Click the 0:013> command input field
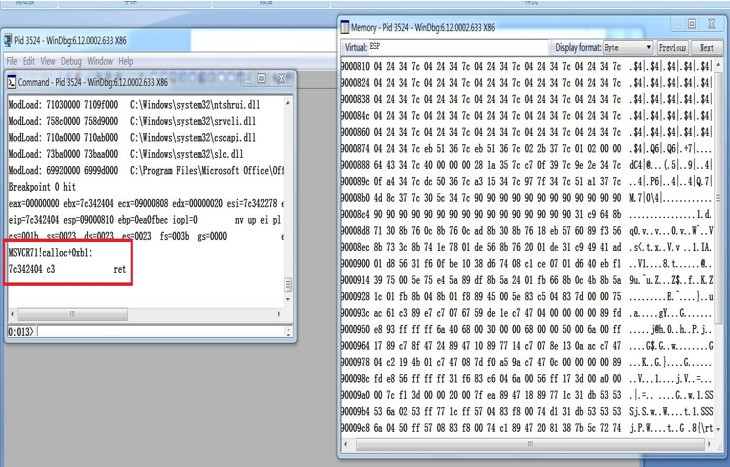 (x=161, y=332)
